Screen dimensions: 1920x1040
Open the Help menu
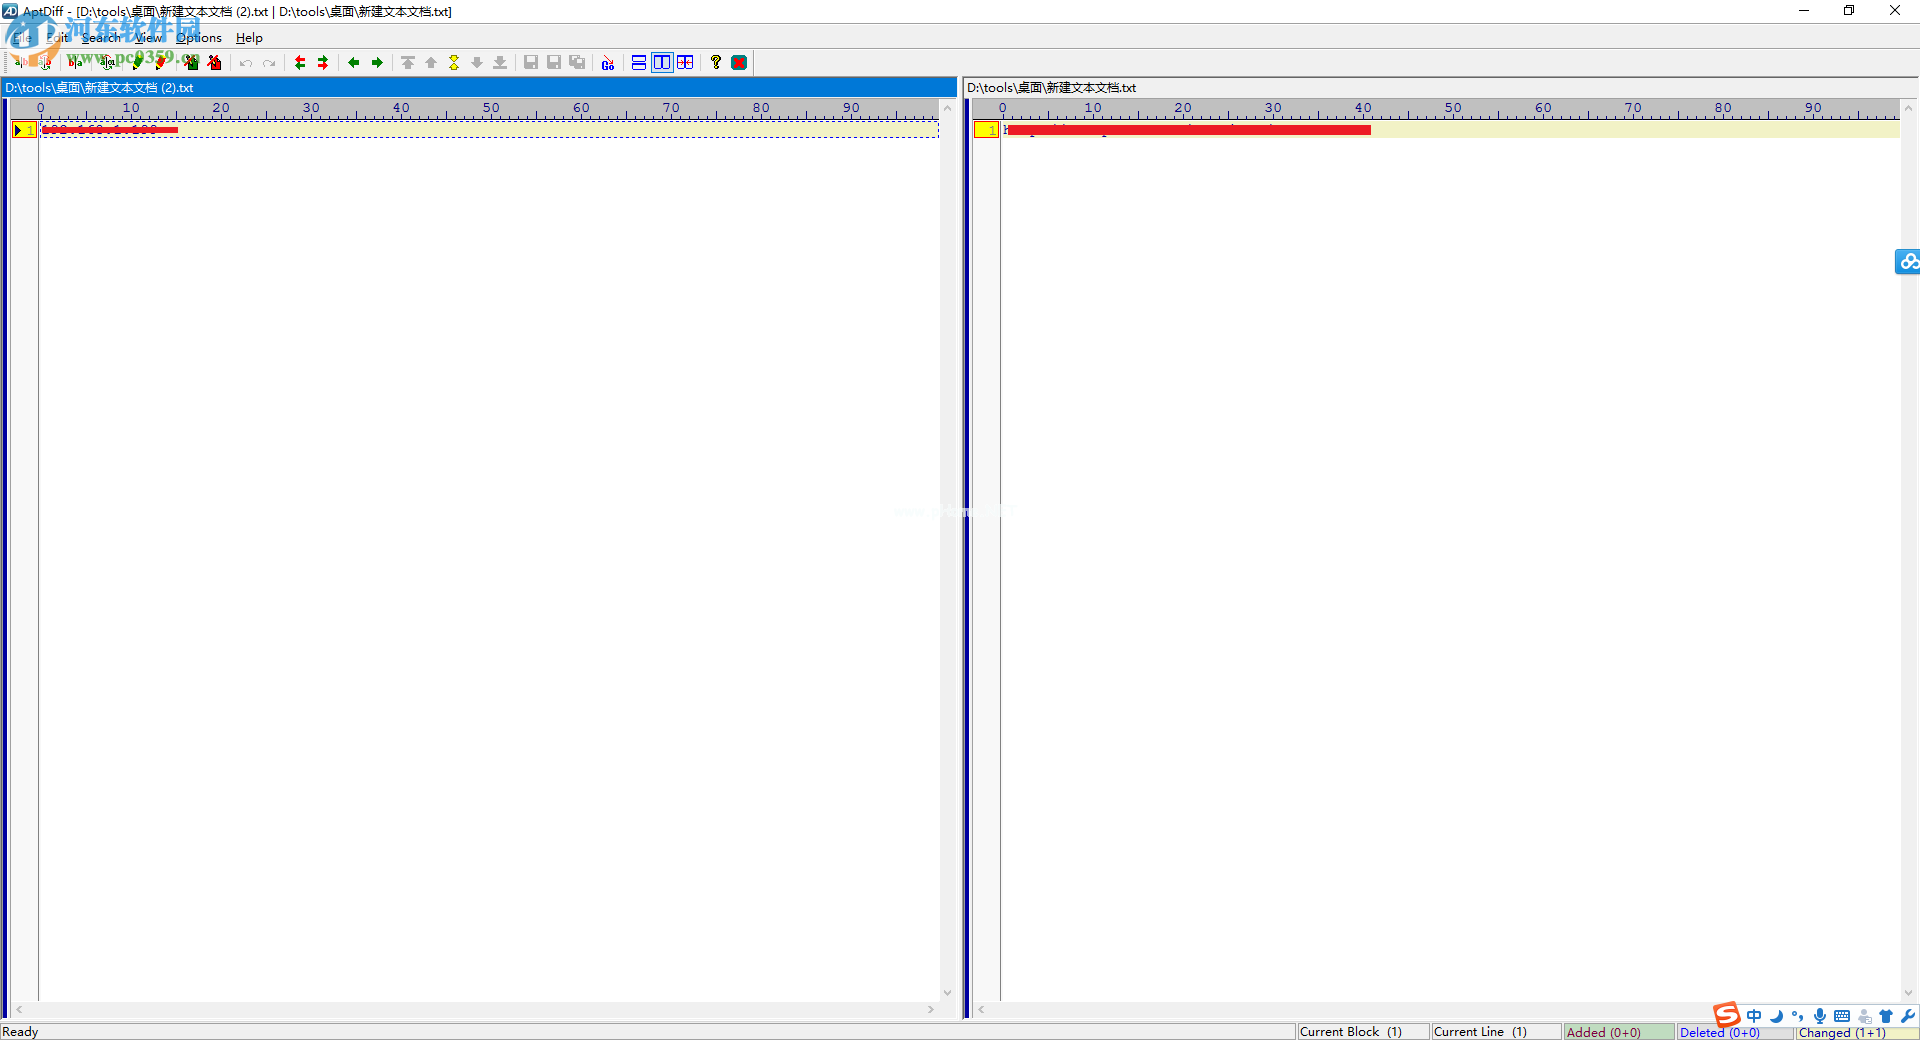click(x=249, y=38)
